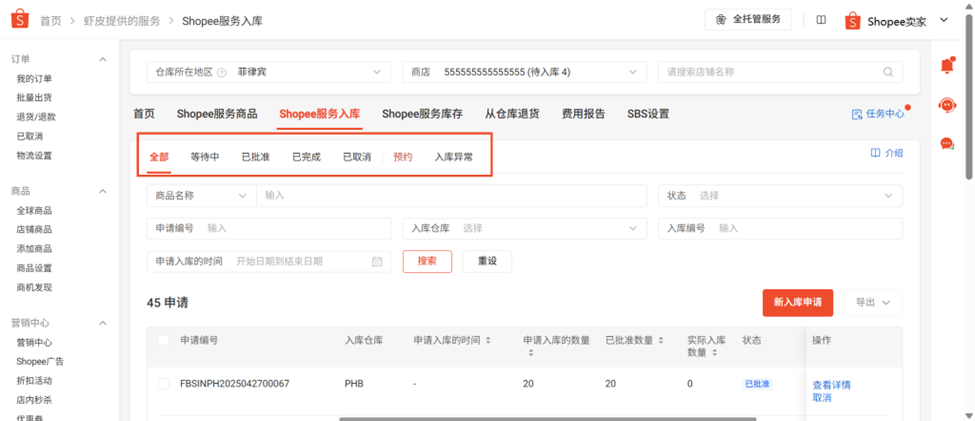Viewport: 975px width, 421px height.
Task: Expand the Shopee卖家 account menu
Action: pyautogui.click(x=944, y=21)
